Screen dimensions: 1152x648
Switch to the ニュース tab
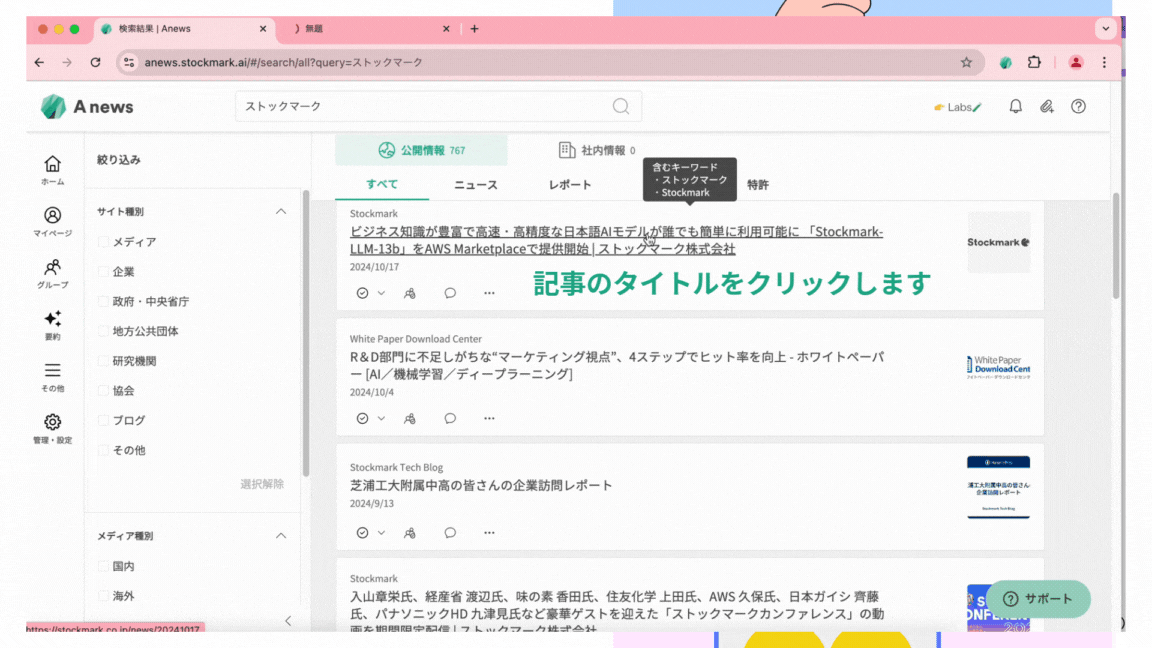(x=475, y=185)
